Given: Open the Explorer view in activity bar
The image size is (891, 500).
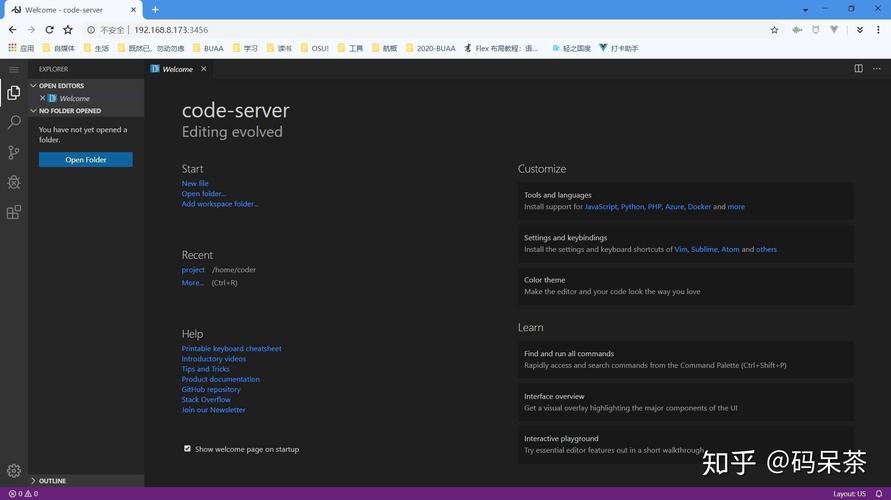Looking at the screenshot, I should tap(14, 93).
